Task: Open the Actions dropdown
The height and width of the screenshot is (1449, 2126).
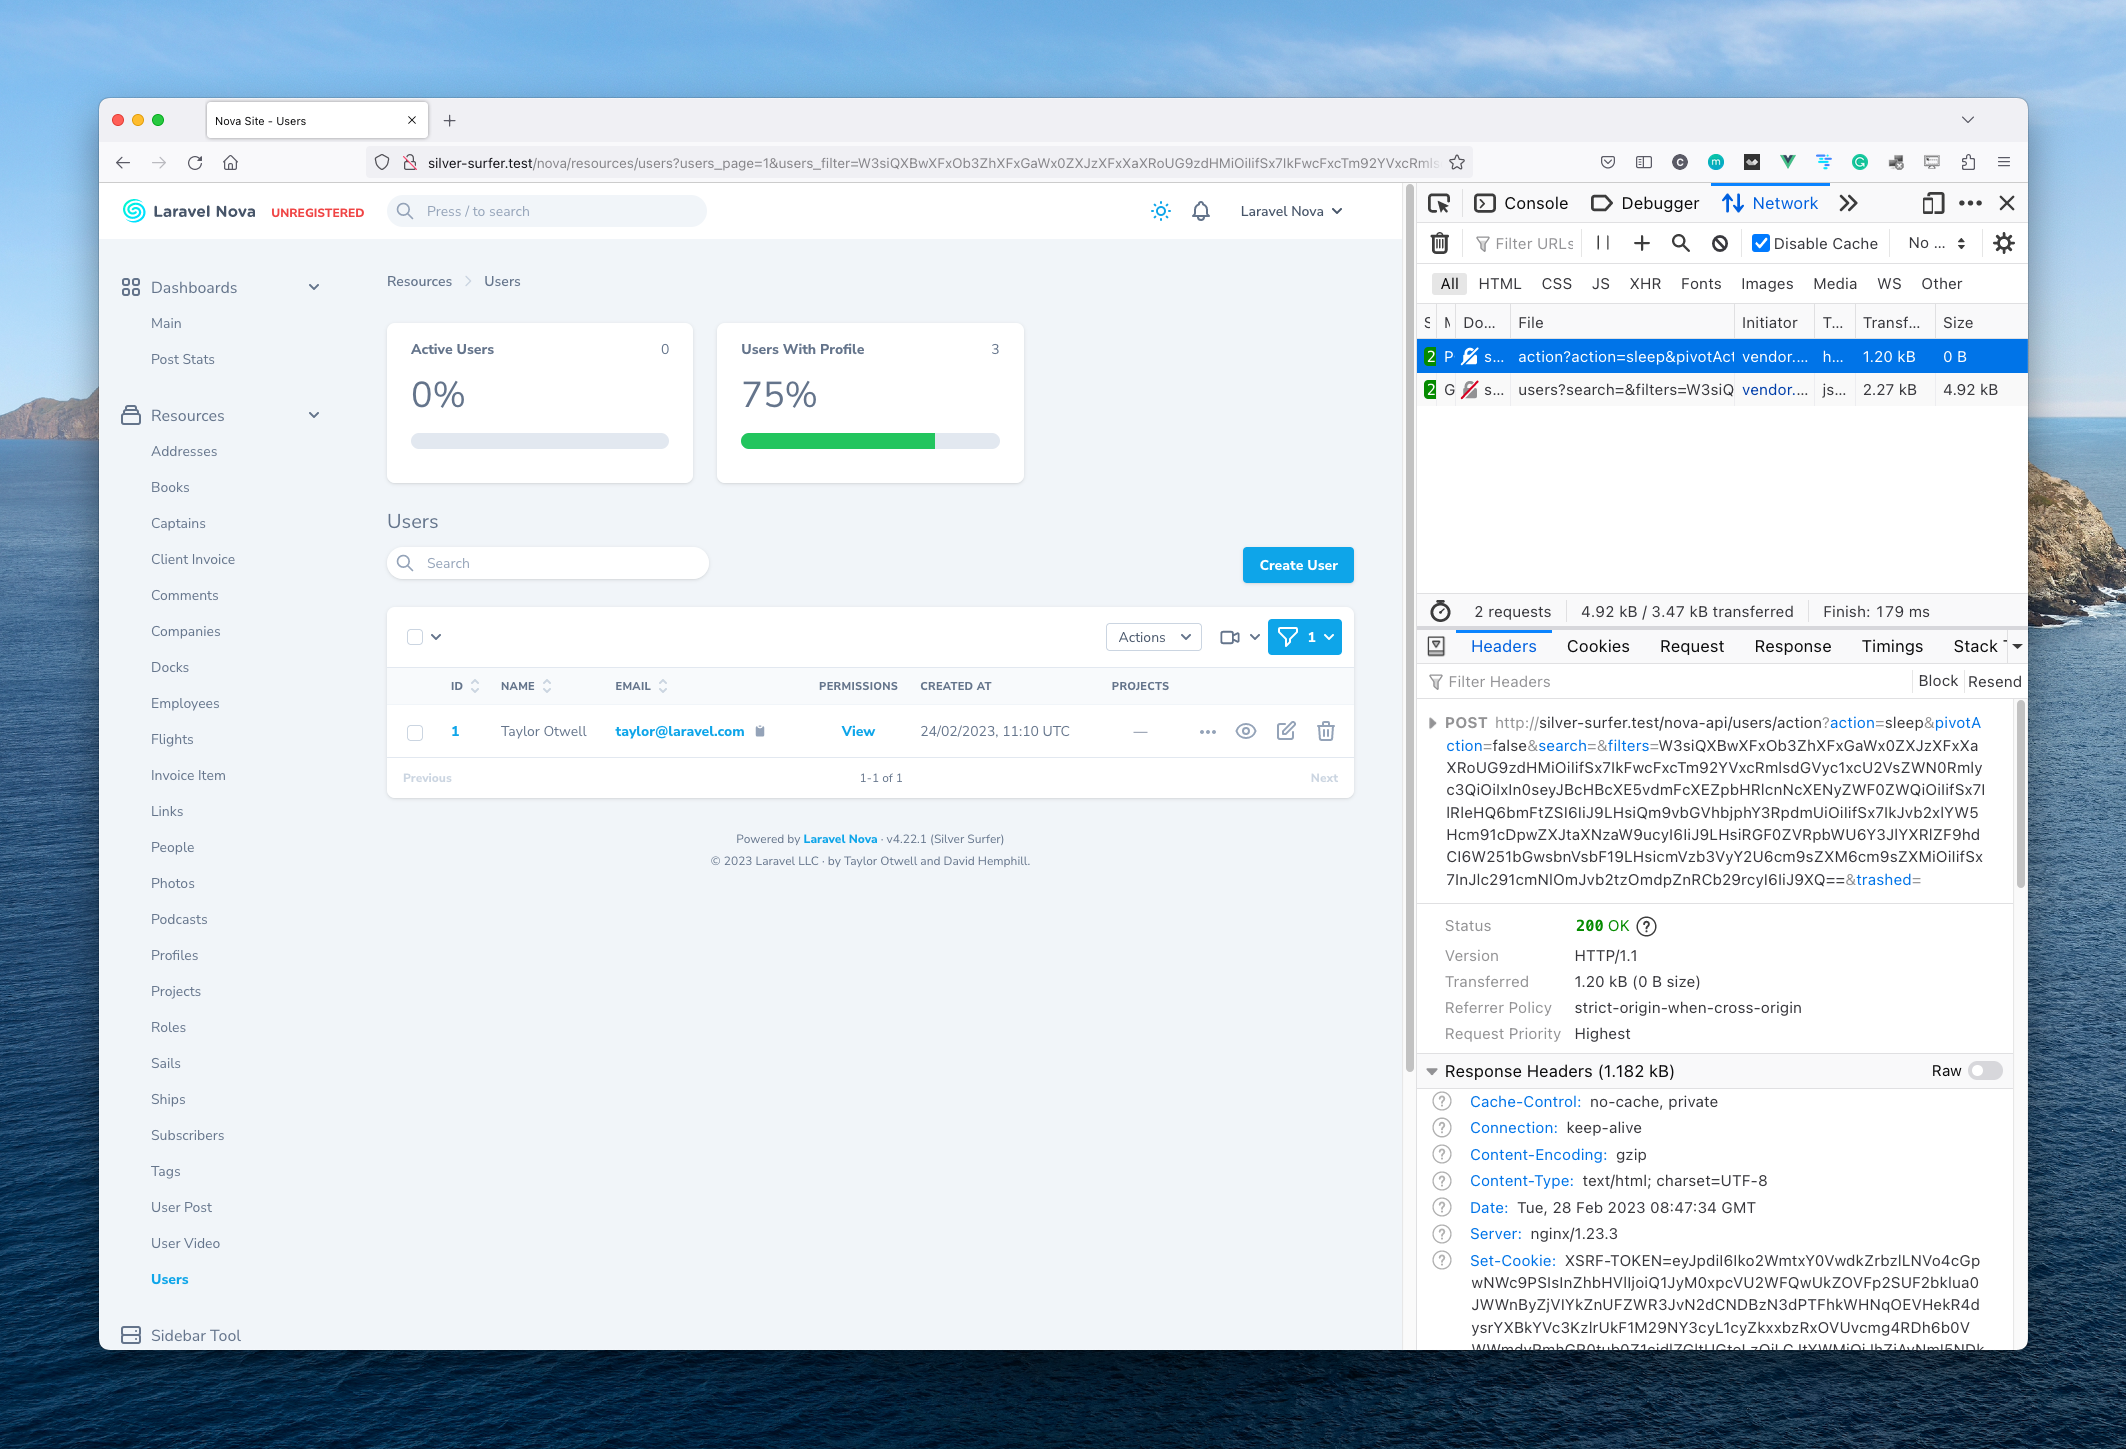Action: coord(1153,637)
